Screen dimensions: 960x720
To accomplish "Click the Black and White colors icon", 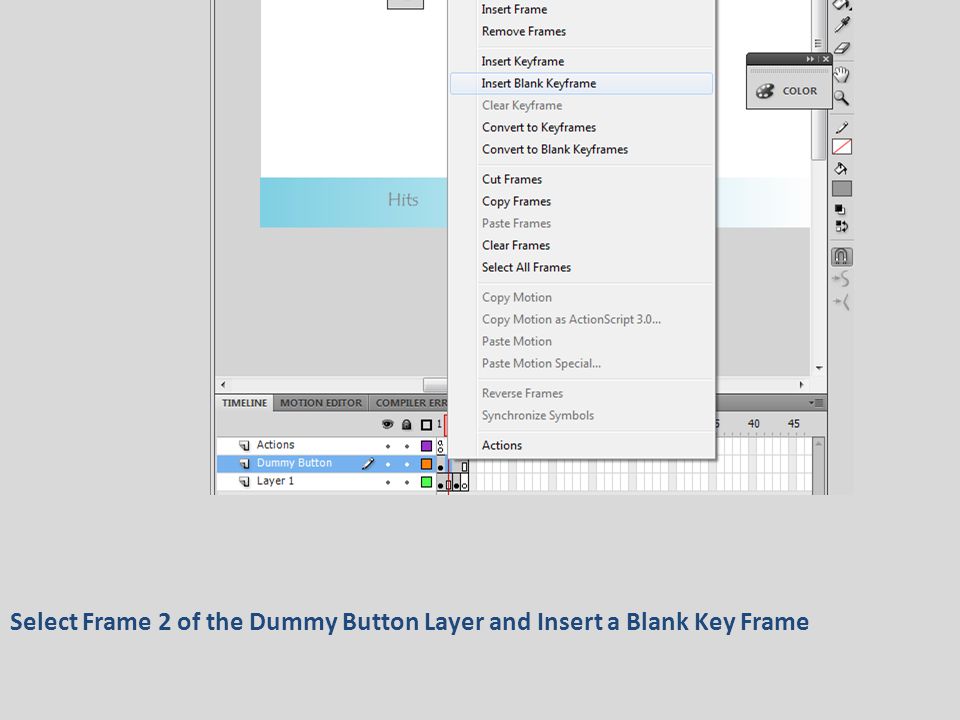I will click(841, 210).
